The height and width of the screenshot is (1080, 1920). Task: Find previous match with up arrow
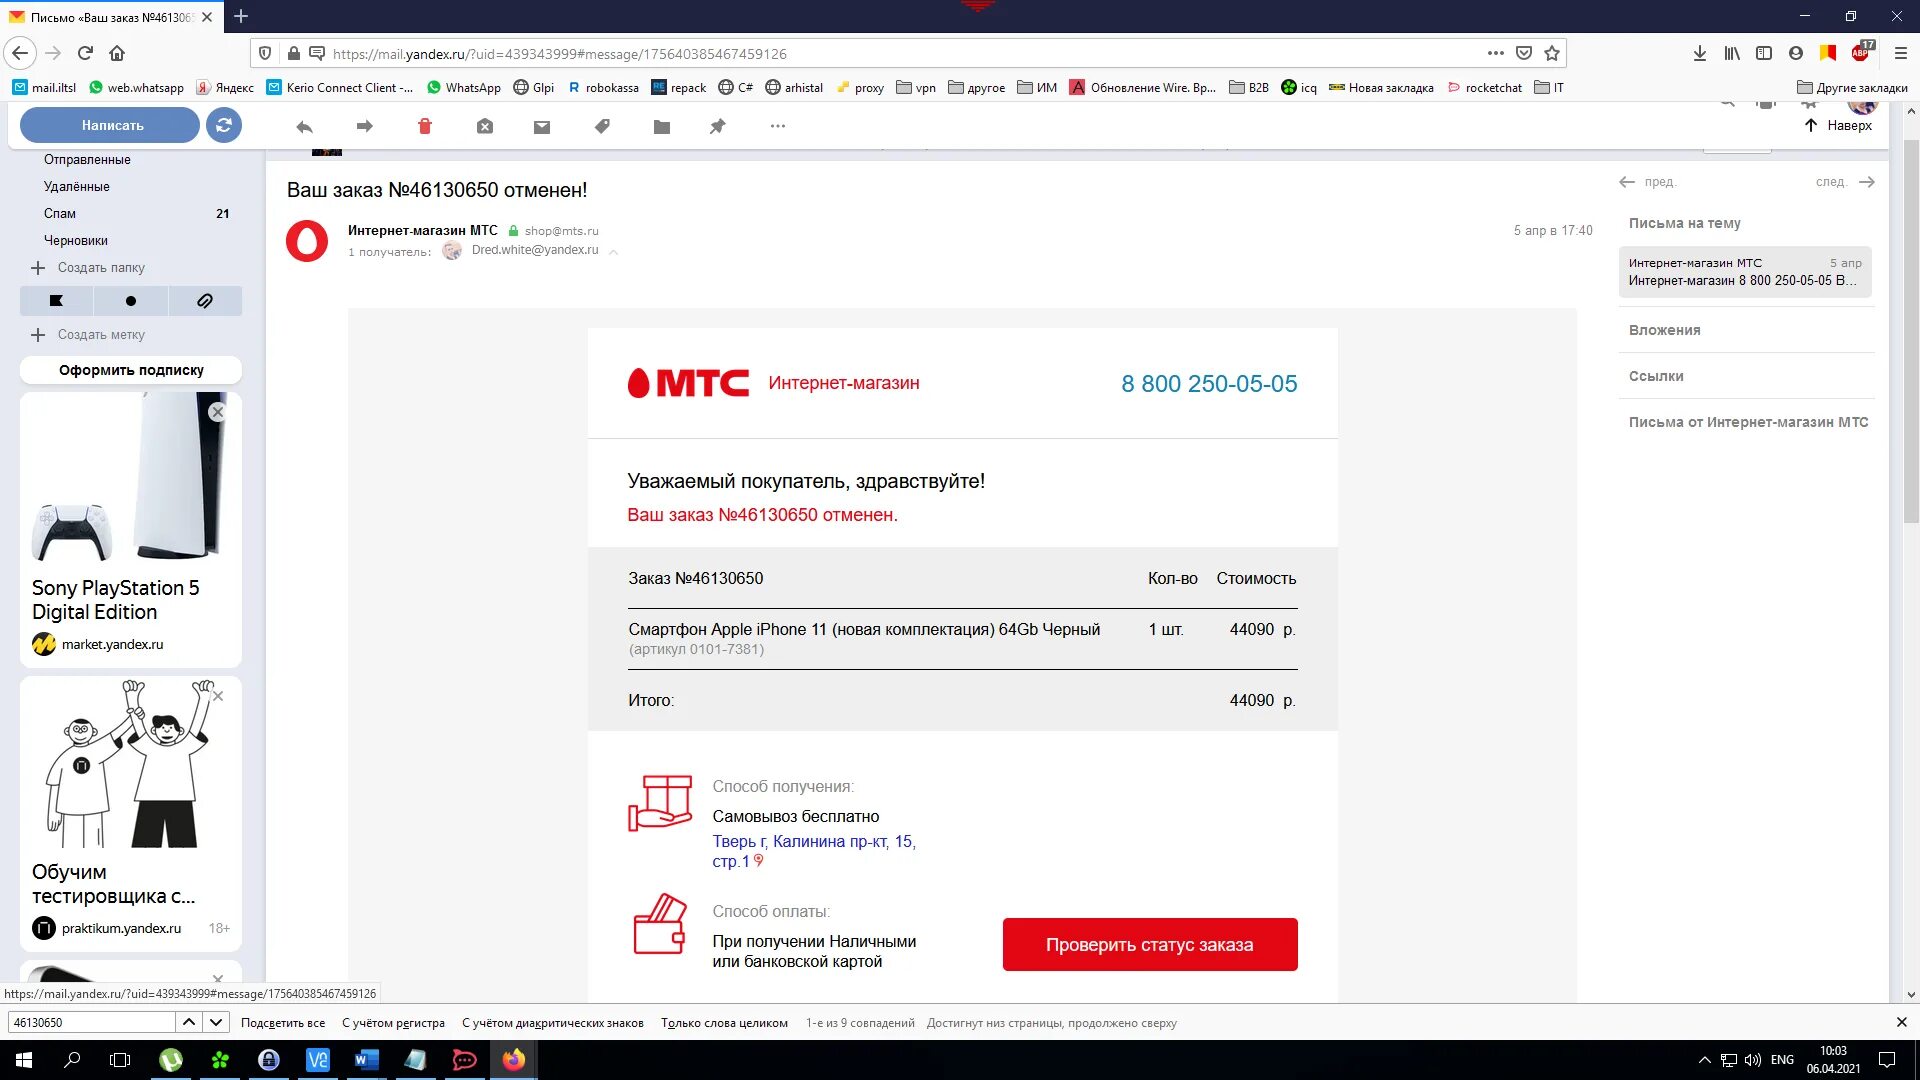(x=188, y=1022)
